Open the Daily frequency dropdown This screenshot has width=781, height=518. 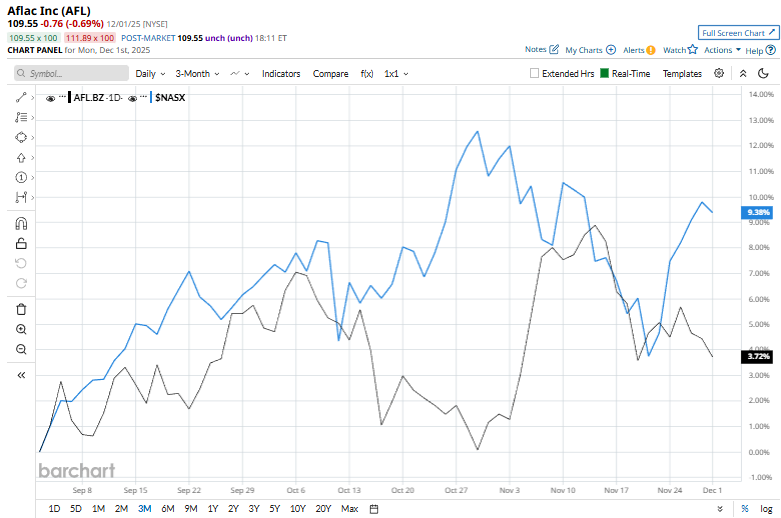150,74
